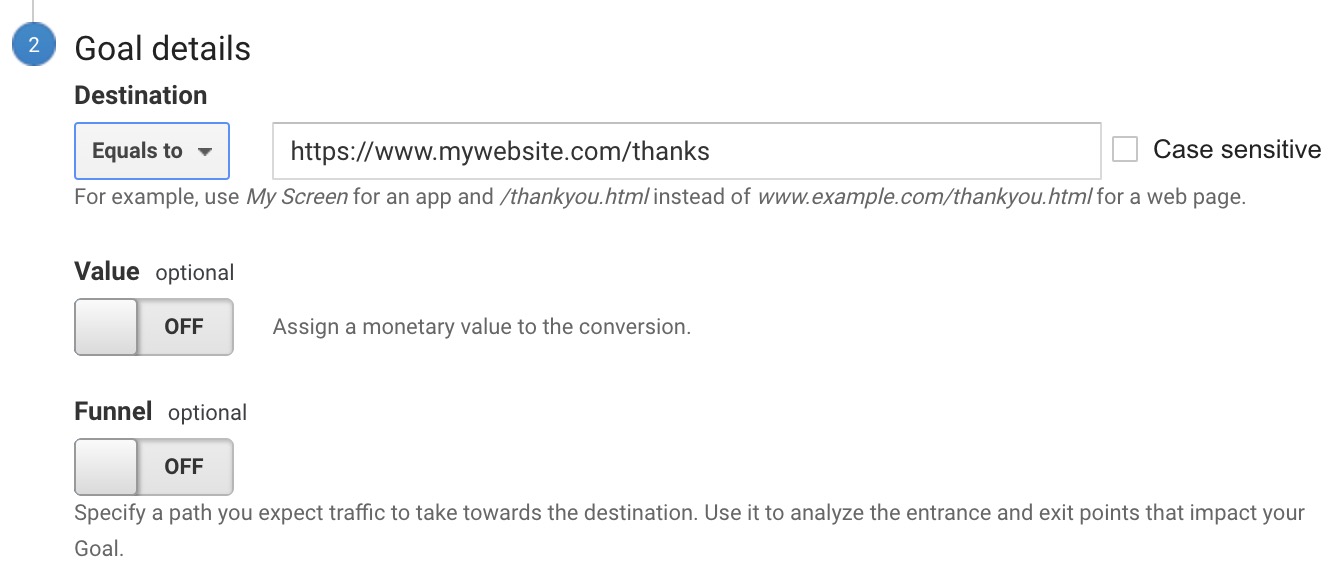Turn on the Value toggle switch

tap(154, 327)
